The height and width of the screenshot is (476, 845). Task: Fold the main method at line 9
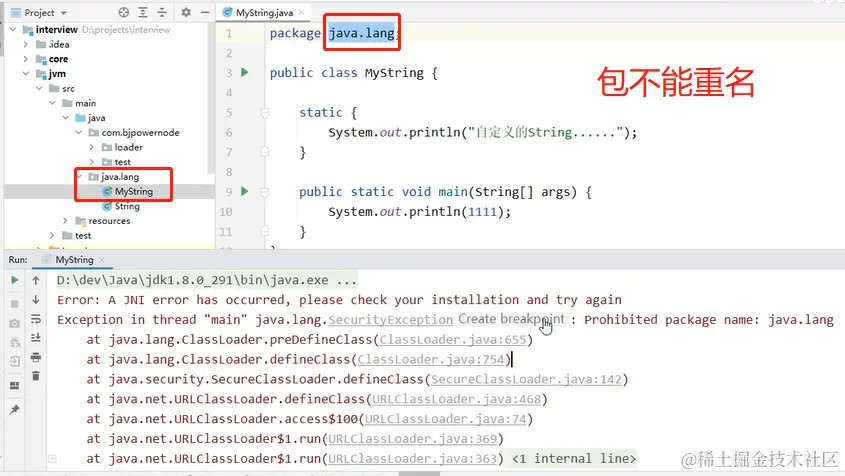(x=265, y=192)
